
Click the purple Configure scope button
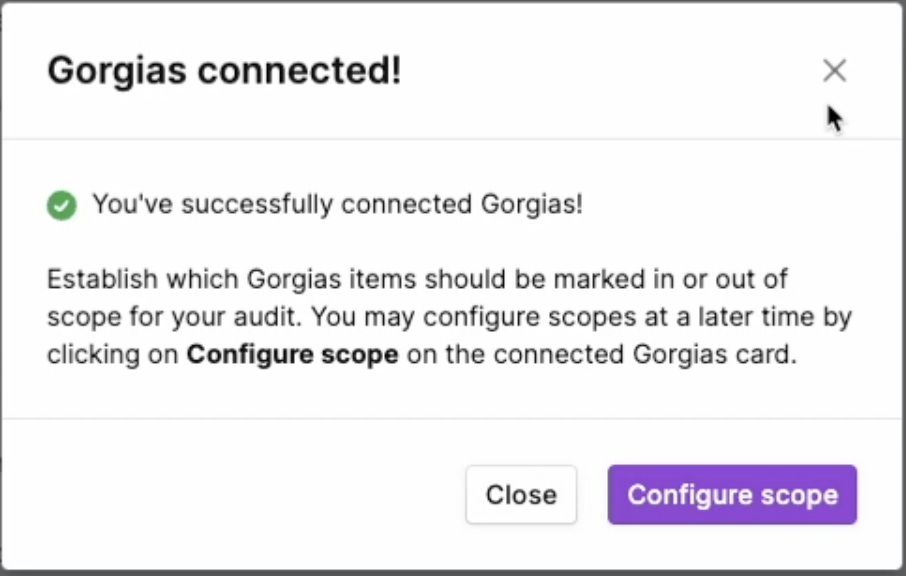[732, 495]
